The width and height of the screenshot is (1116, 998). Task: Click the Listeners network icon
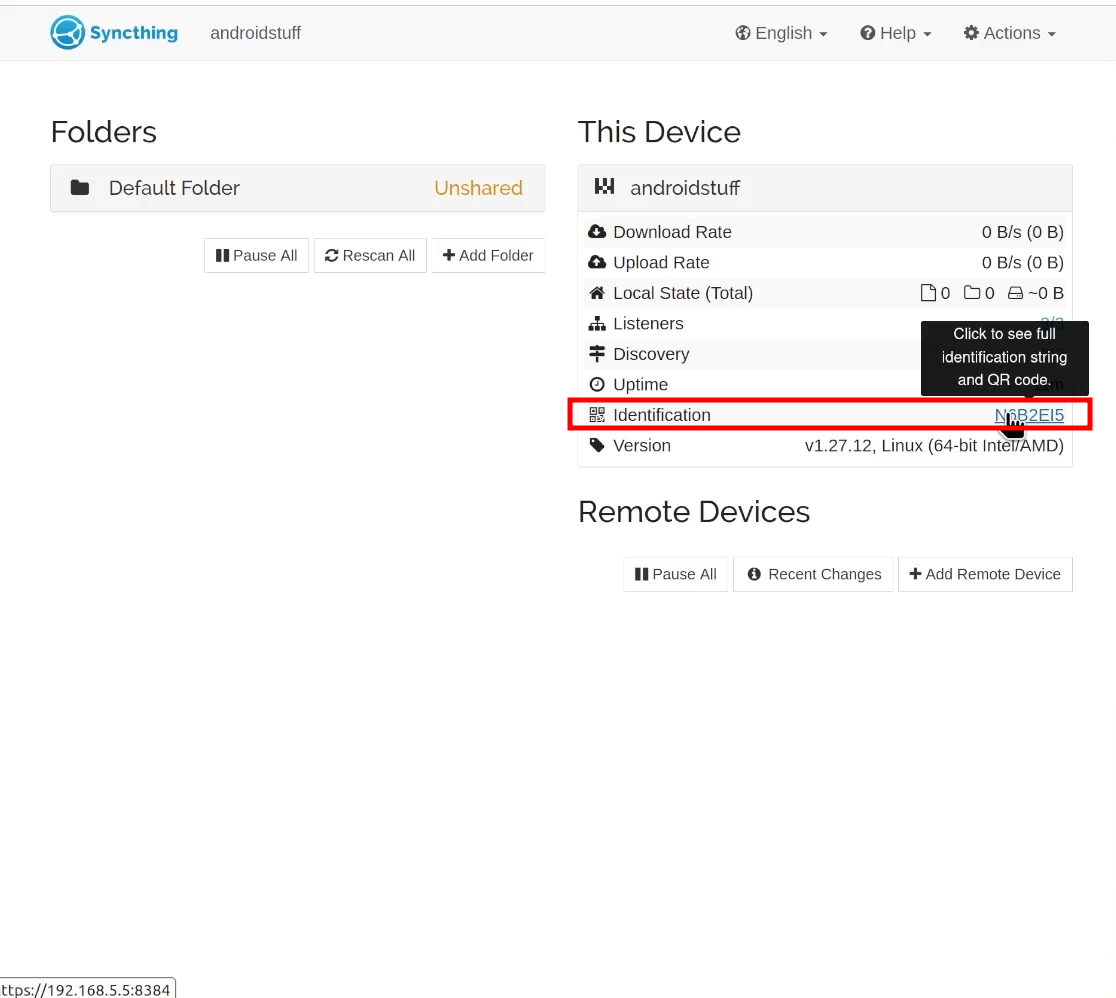597,324
